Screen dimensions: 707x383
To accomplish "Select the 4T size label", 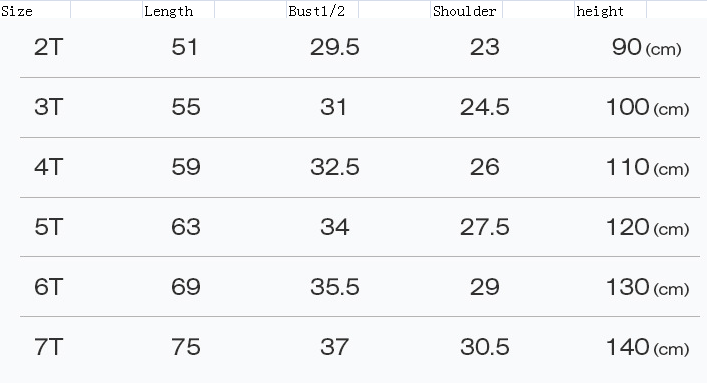I will [48, 167].
